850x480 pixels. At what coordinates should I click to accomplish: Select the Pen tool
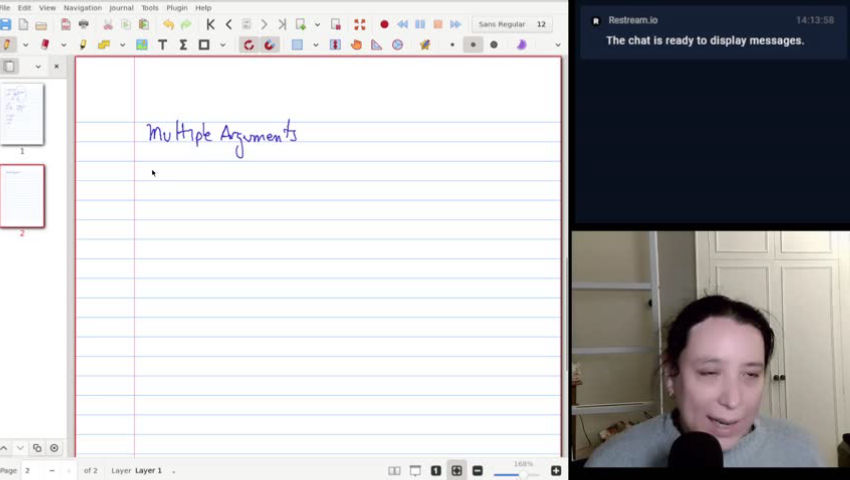[x=7, y=45]
